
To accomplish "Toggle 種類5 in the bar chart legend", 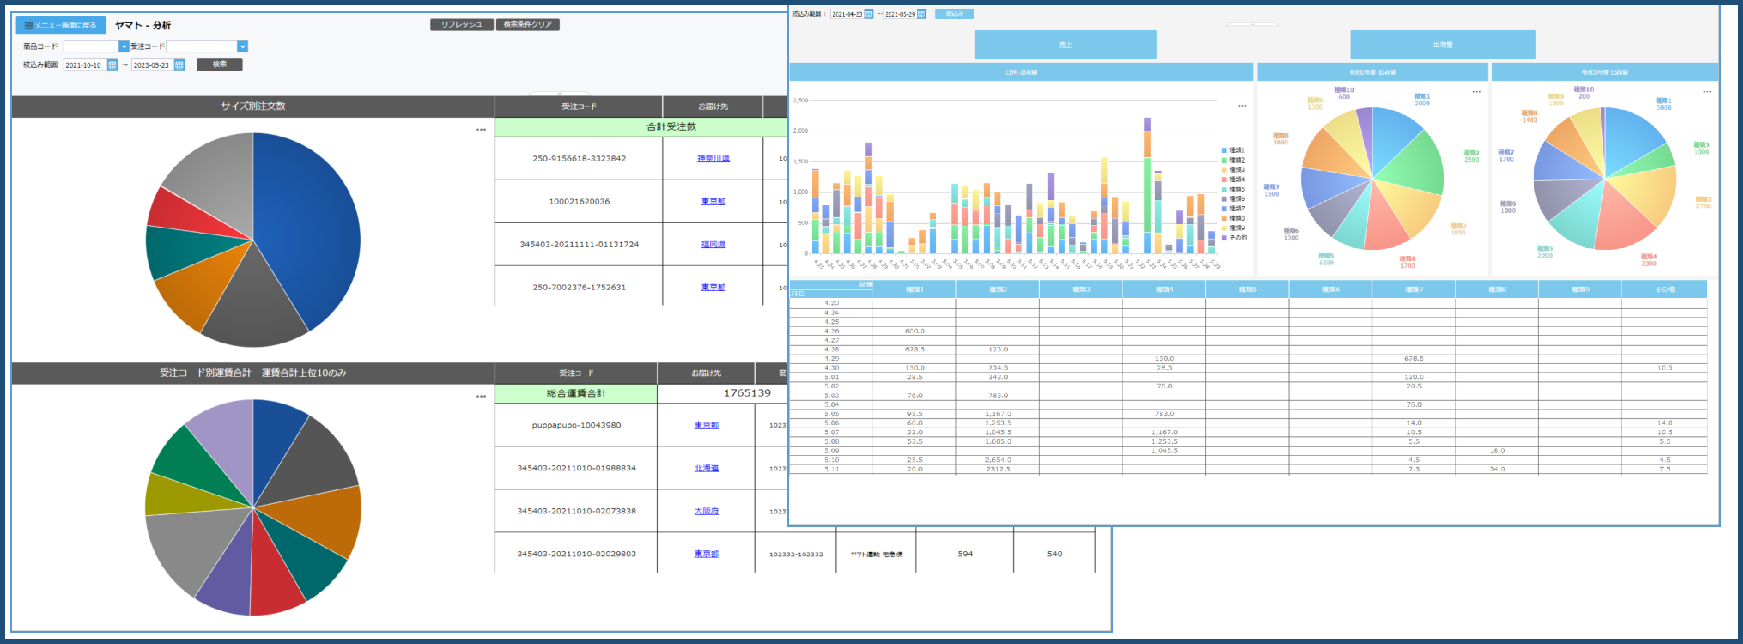I will [x=1234, y=189].
